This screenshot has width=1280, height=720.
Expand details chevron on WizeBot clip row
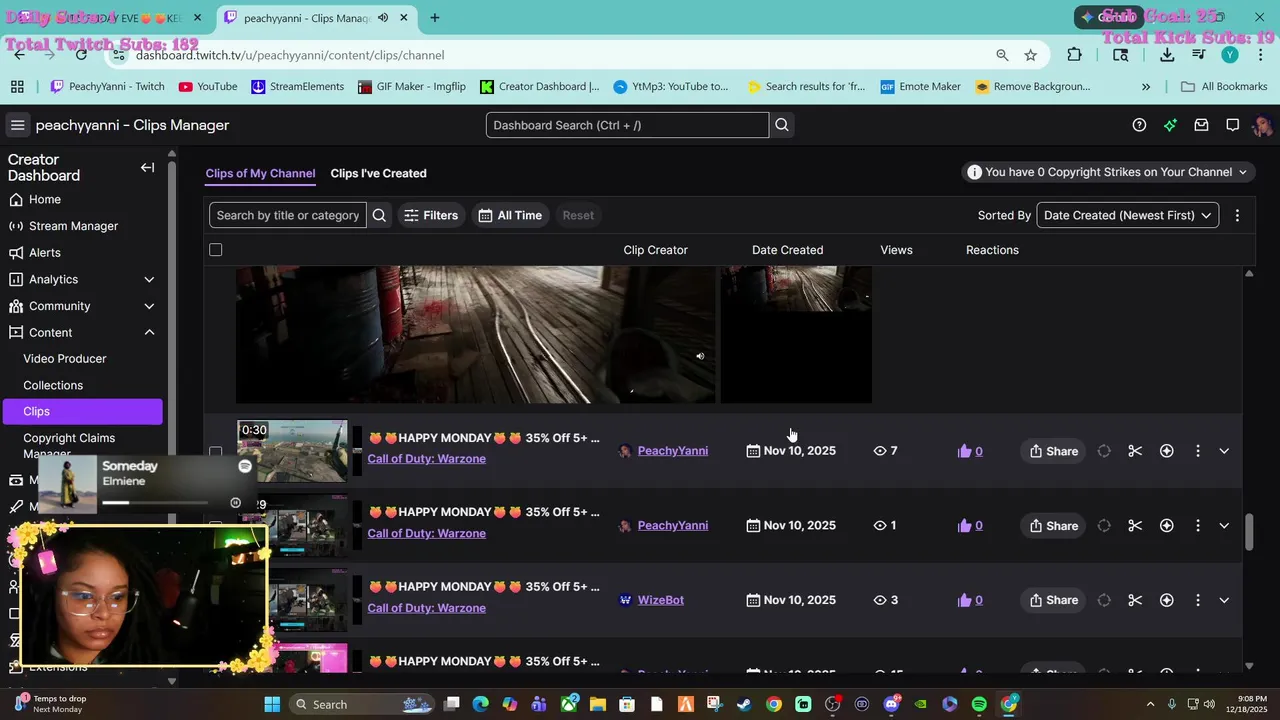pyautogui.click(x=1224, y=600)
